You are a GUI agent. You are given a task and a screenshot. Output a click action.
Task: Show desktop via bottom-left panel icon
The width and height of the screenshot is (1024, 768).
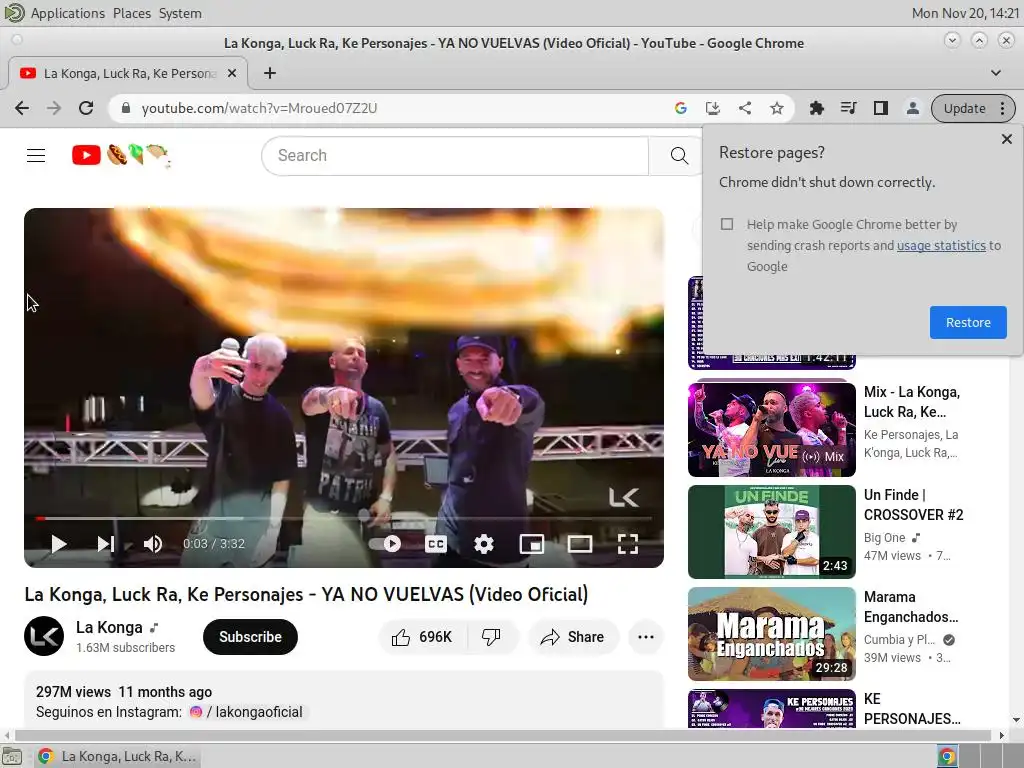point(12,756)
